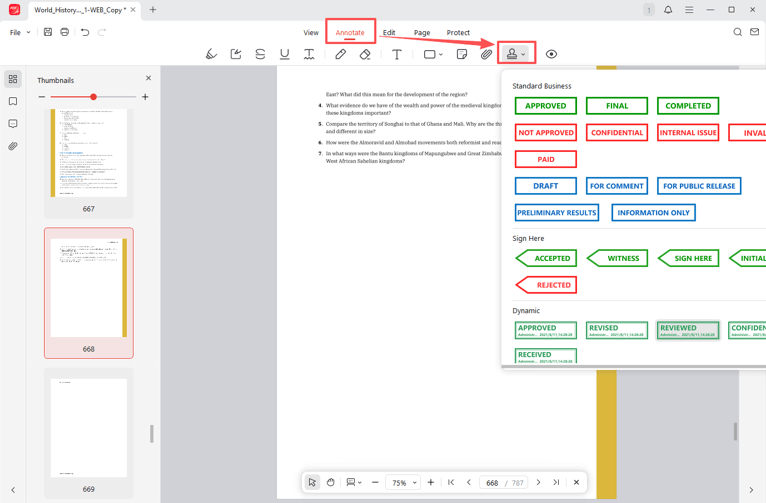Viewport: 766px width, 503px height.
Task: Undo the last action
Action: 85,32
